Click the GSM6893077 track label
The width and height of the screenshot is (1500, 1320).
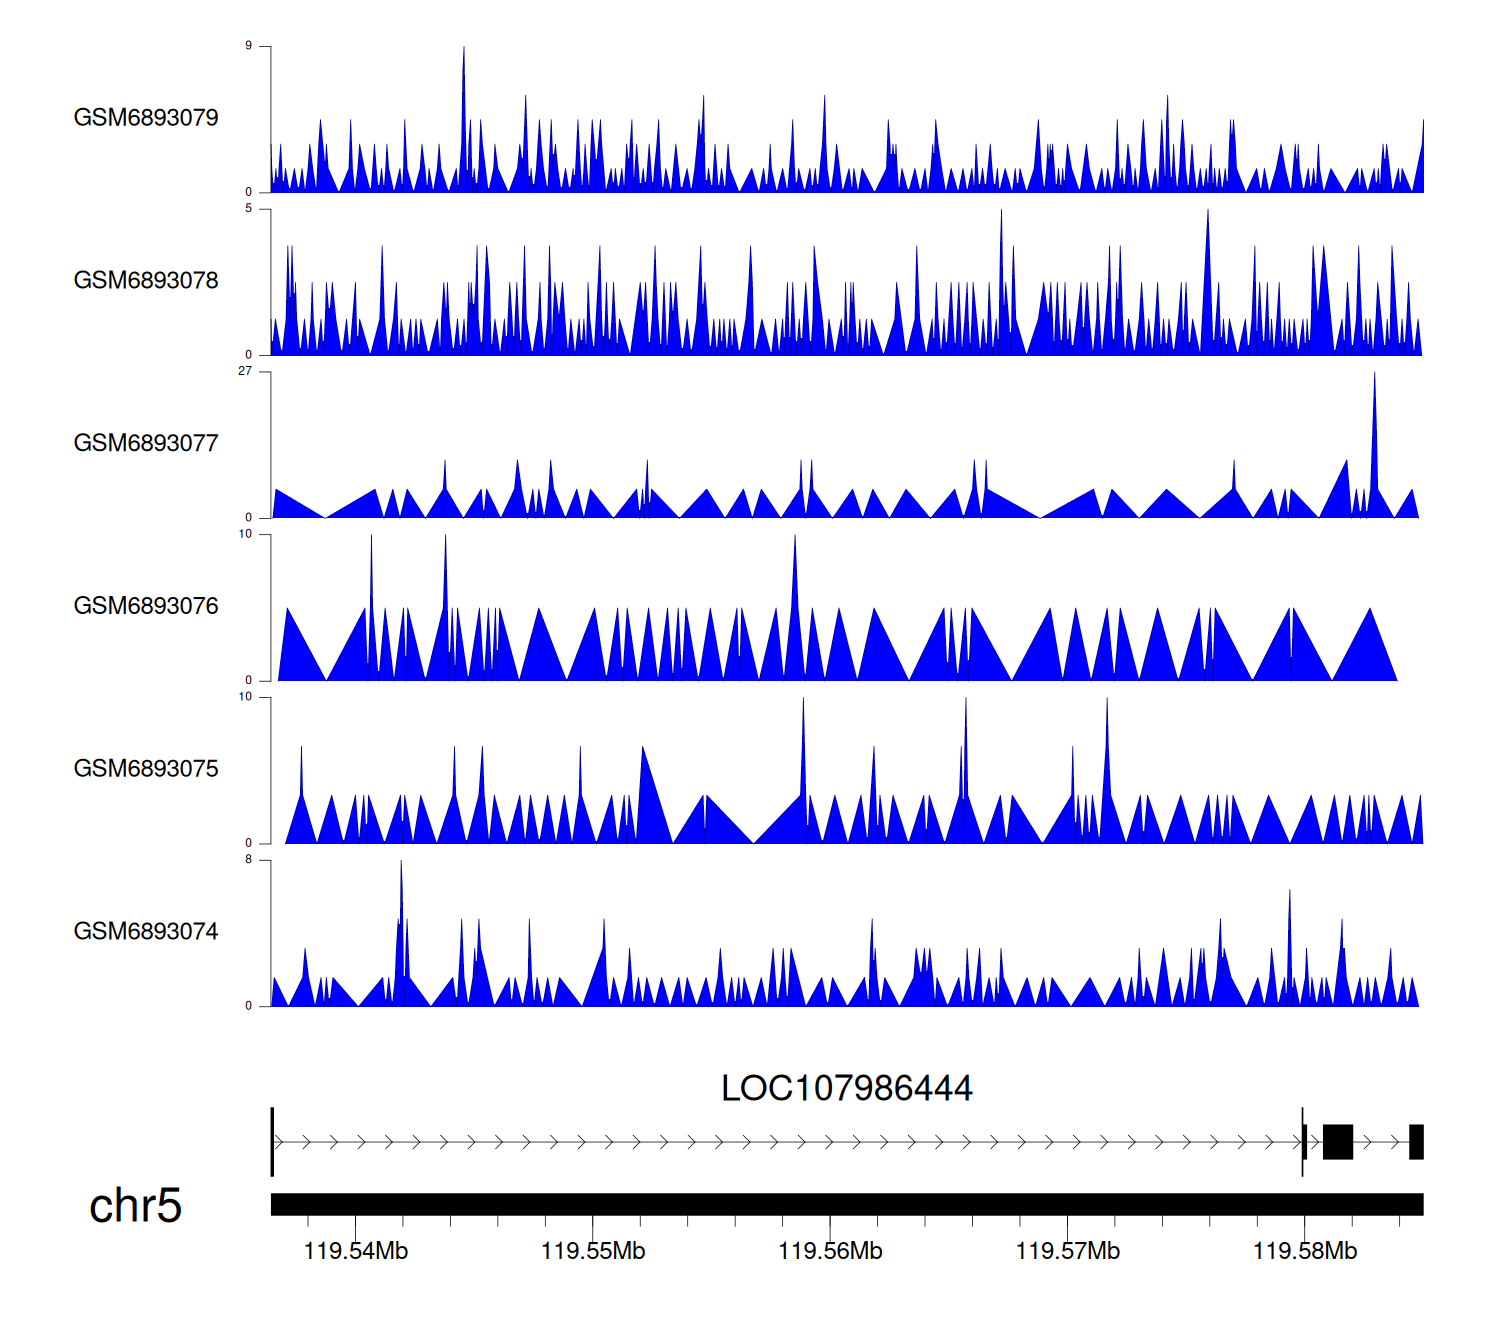(x=146, y=443)
